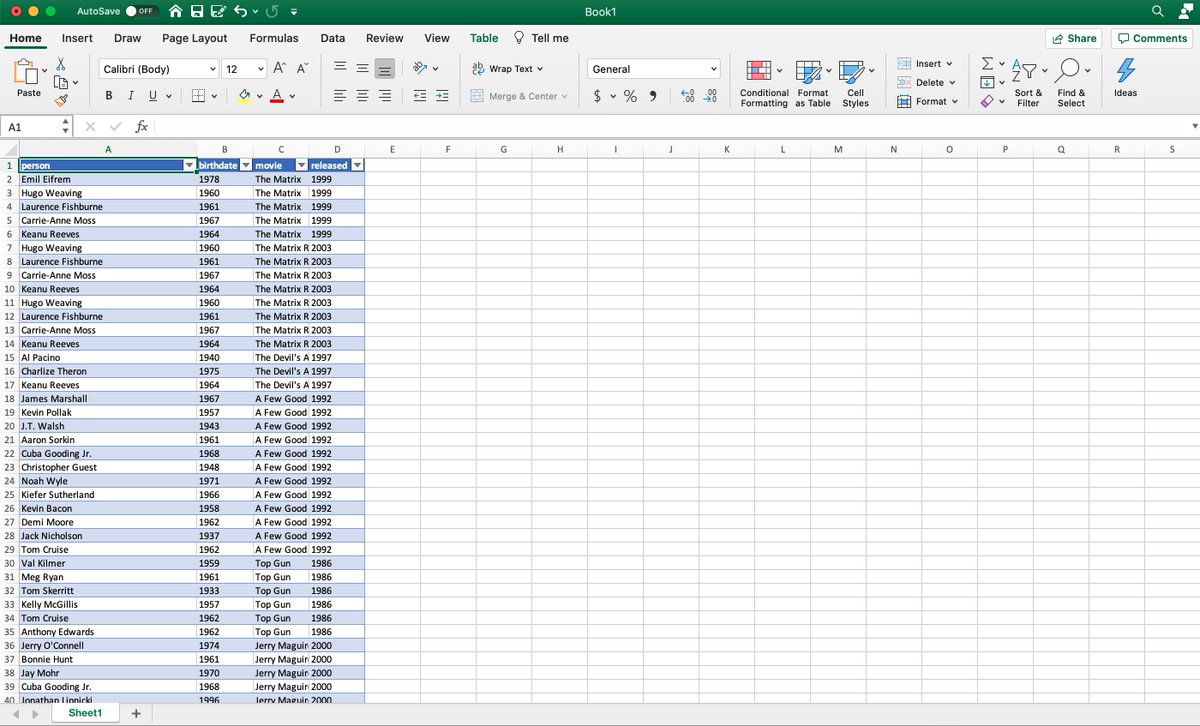Open the General number format dropdown
The height and width of the screenshot is (726, 1200).
pyautogui.click(x=653, y=68)
